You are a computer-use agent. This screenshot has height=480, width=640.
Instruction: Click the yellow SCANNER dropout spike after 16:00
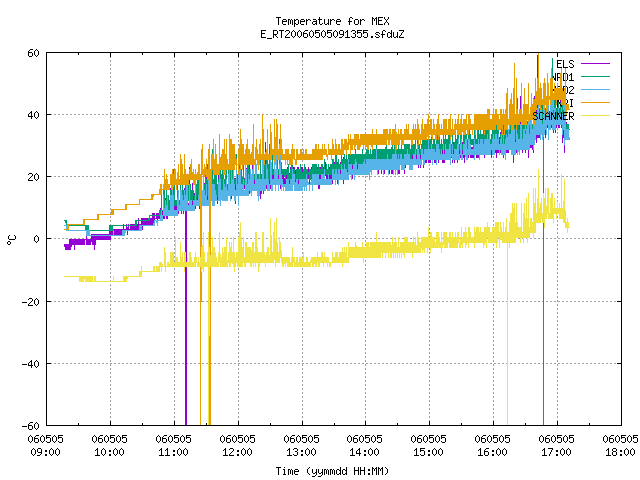coord(507,333)
